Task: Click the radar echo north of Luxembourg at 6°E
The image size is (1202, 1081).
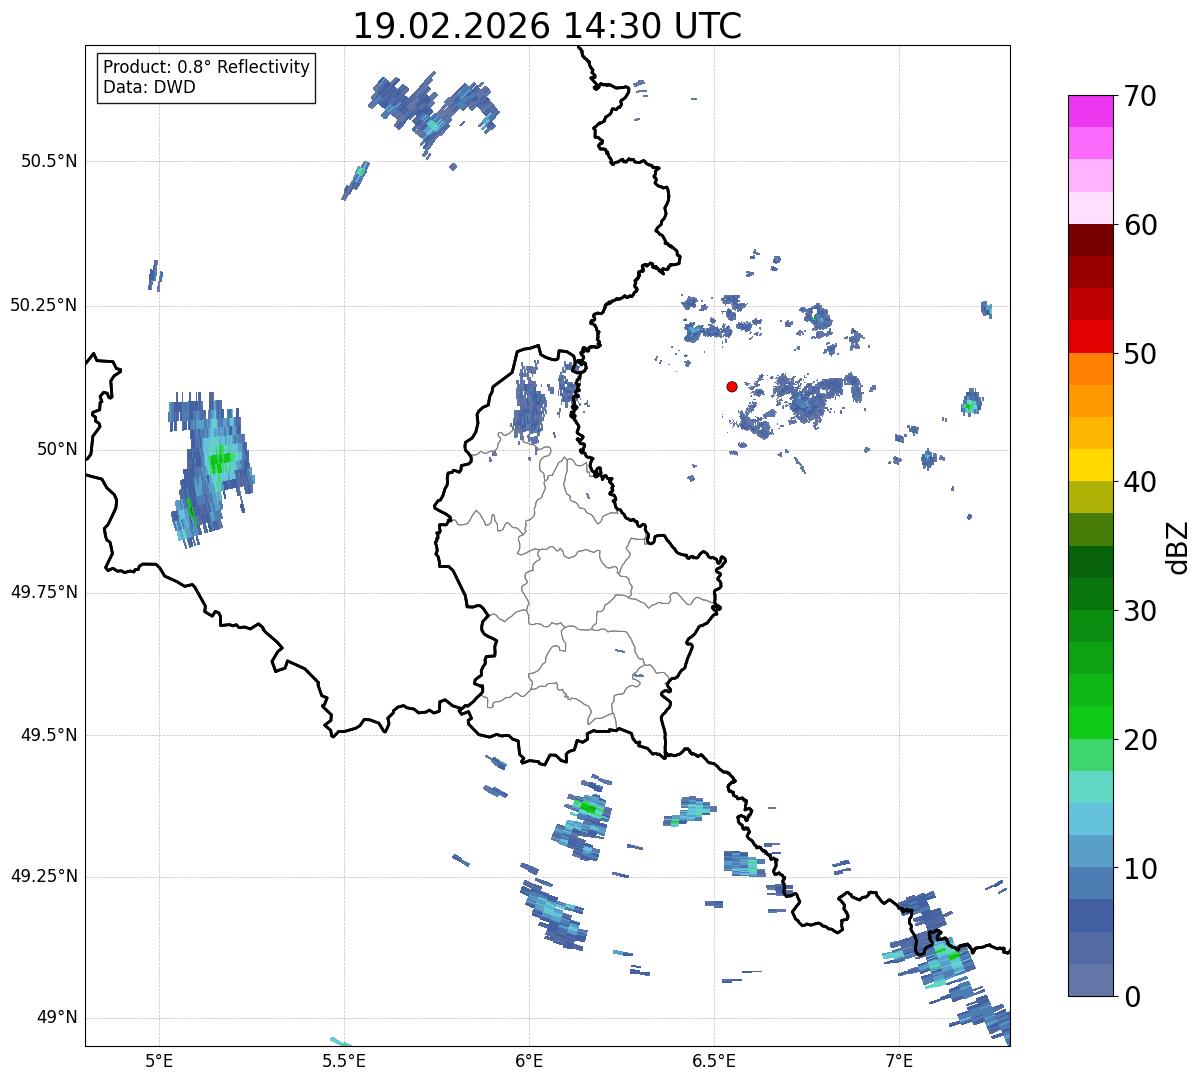Action: point(530,403)
